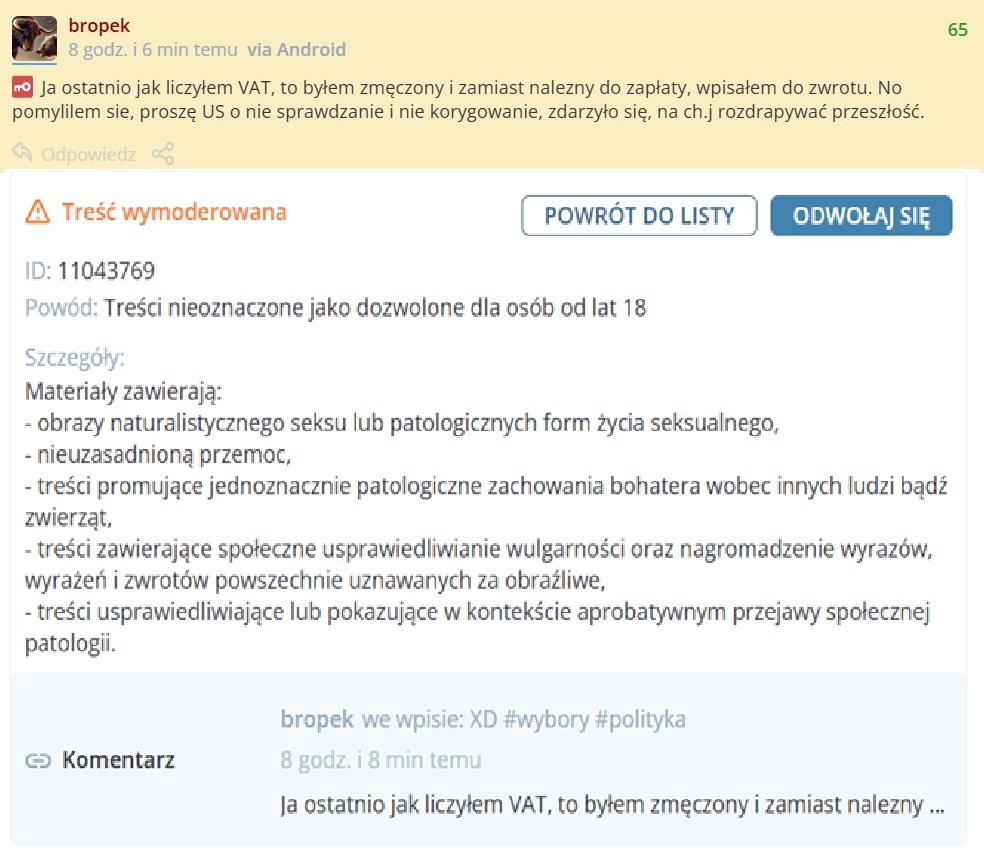Click the moderation ID 11043769
This screenshot has width=984, height=848.
[106, 270]
